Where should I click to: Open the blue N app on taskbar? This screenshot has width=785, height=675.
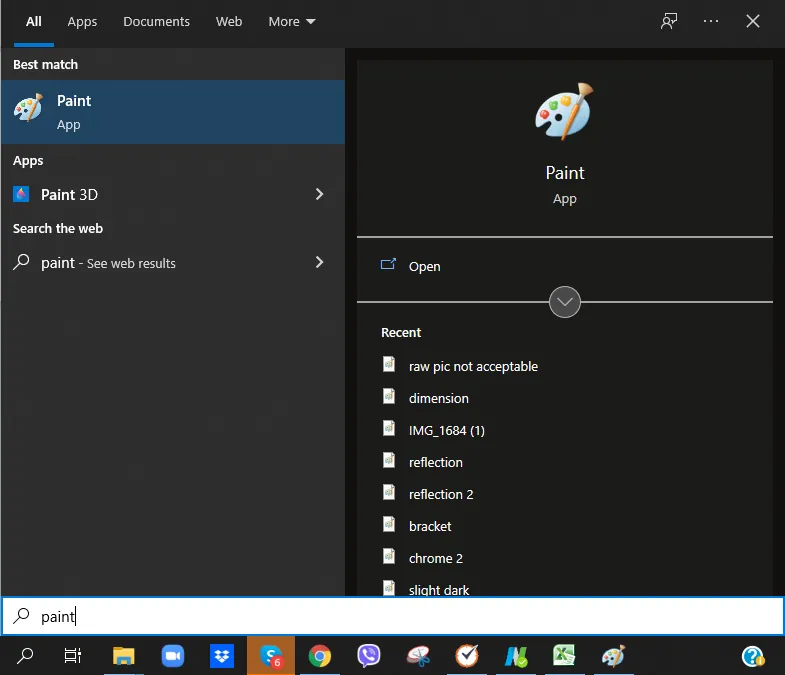tap(516, 656)
